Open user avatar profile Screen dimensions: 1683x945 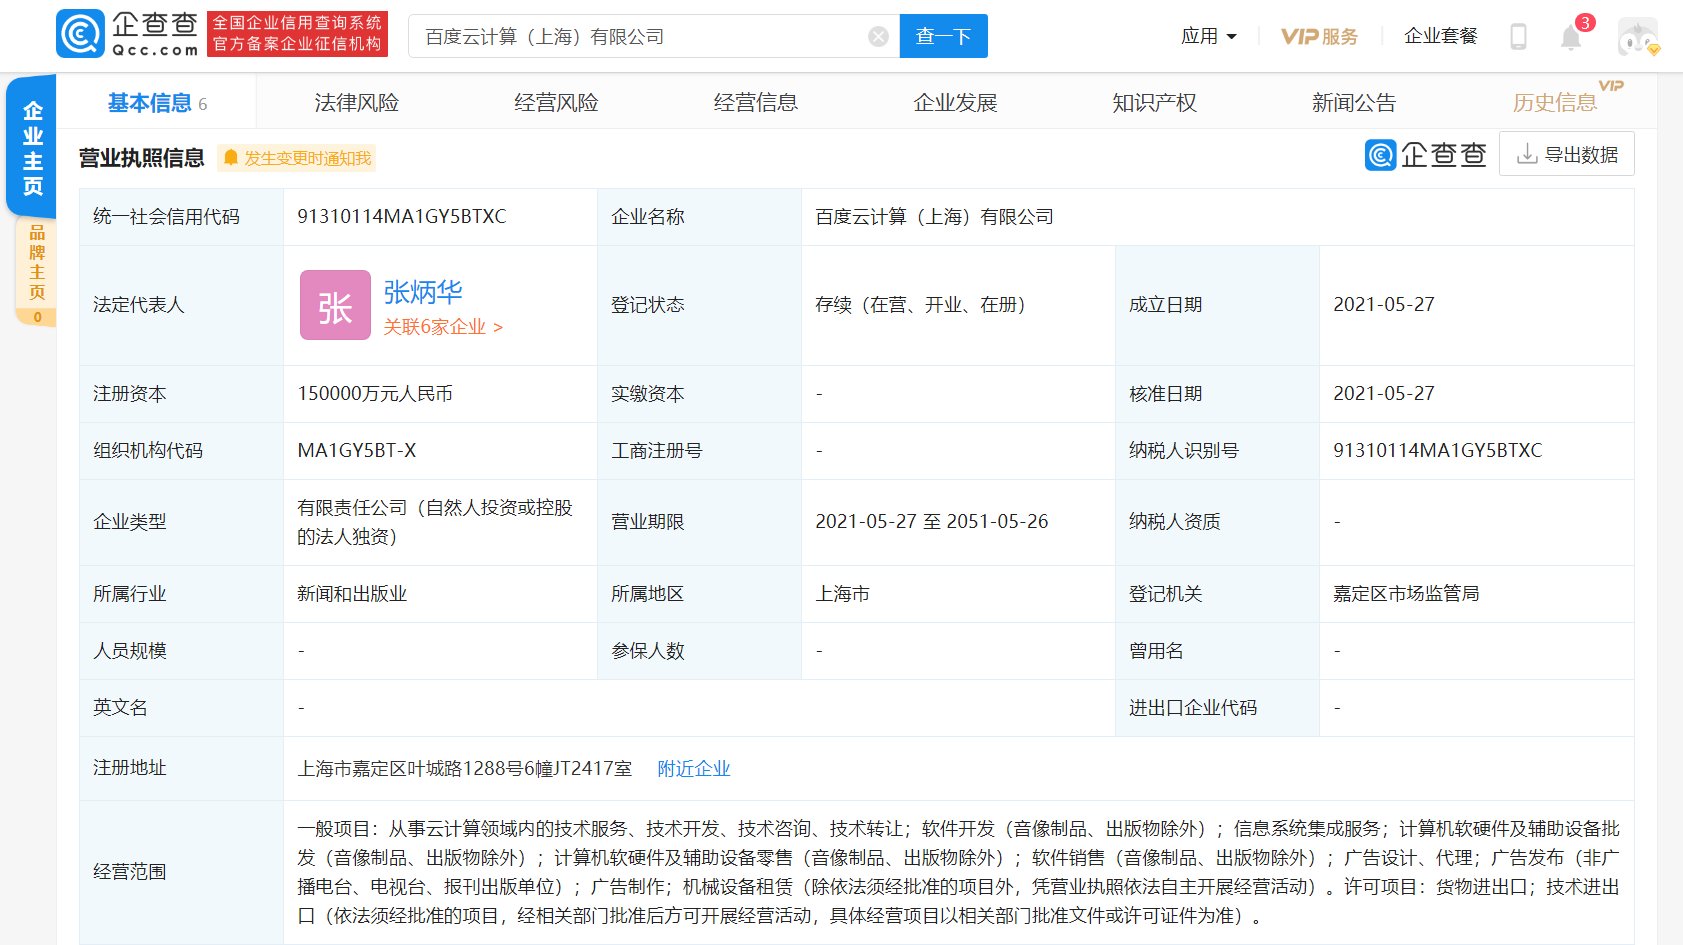(x=1638, y=37)
